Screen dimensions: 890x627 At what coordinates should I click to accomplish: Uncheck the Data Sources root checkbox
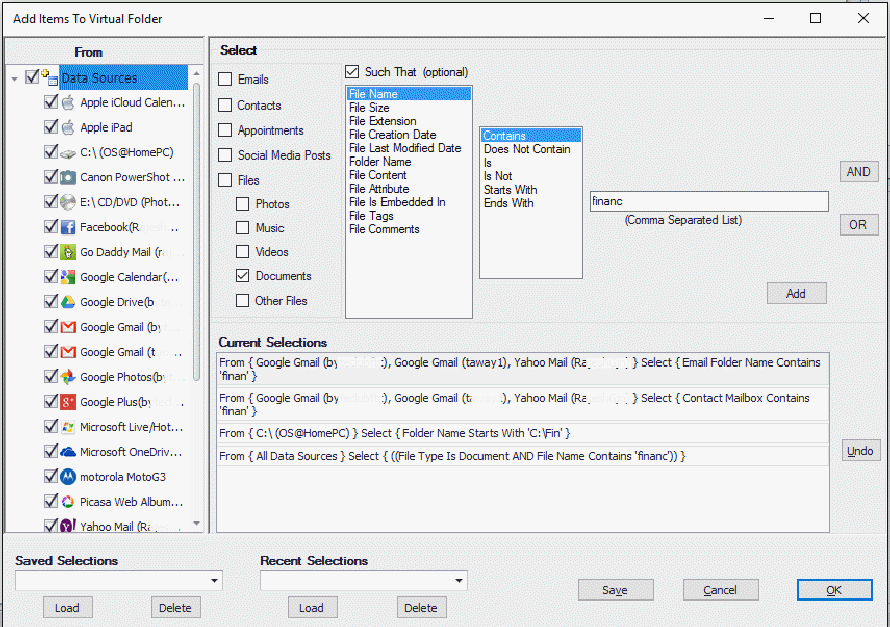pyautogui.click(x=32, y=77)
